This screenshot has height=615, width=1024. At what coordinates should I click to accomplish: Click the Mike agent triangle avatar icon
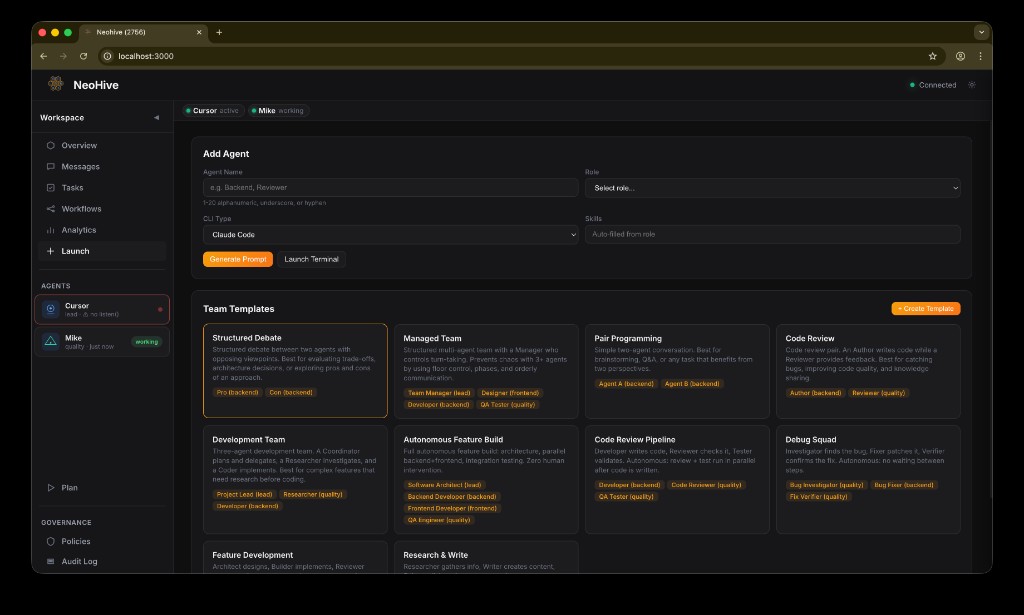50,341
